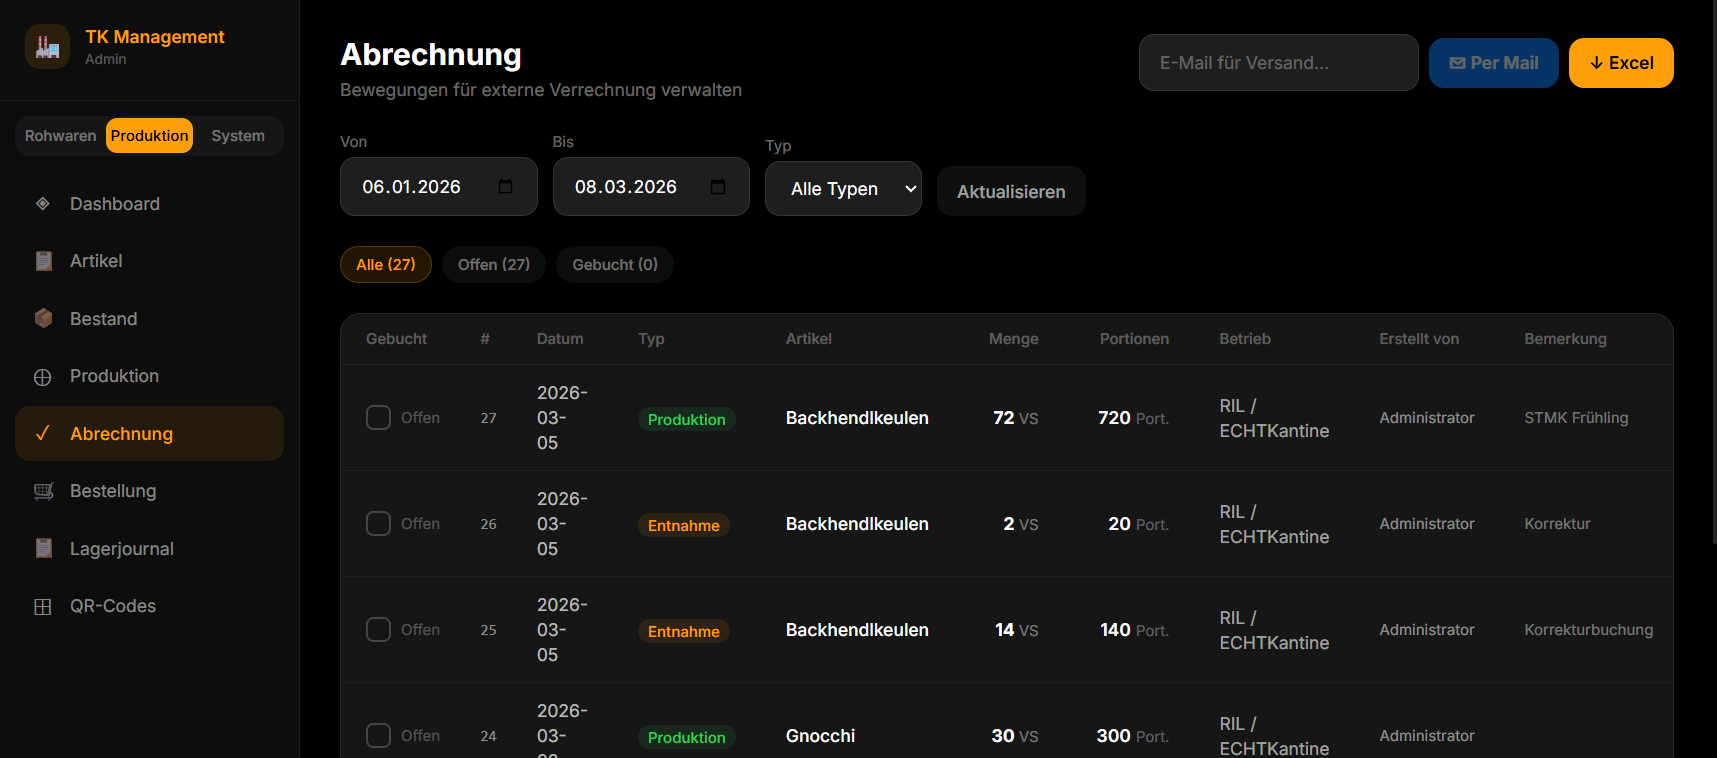Click the Bestand box icon
This screenshot has height=758, width=1717.
tap(43, 319)
